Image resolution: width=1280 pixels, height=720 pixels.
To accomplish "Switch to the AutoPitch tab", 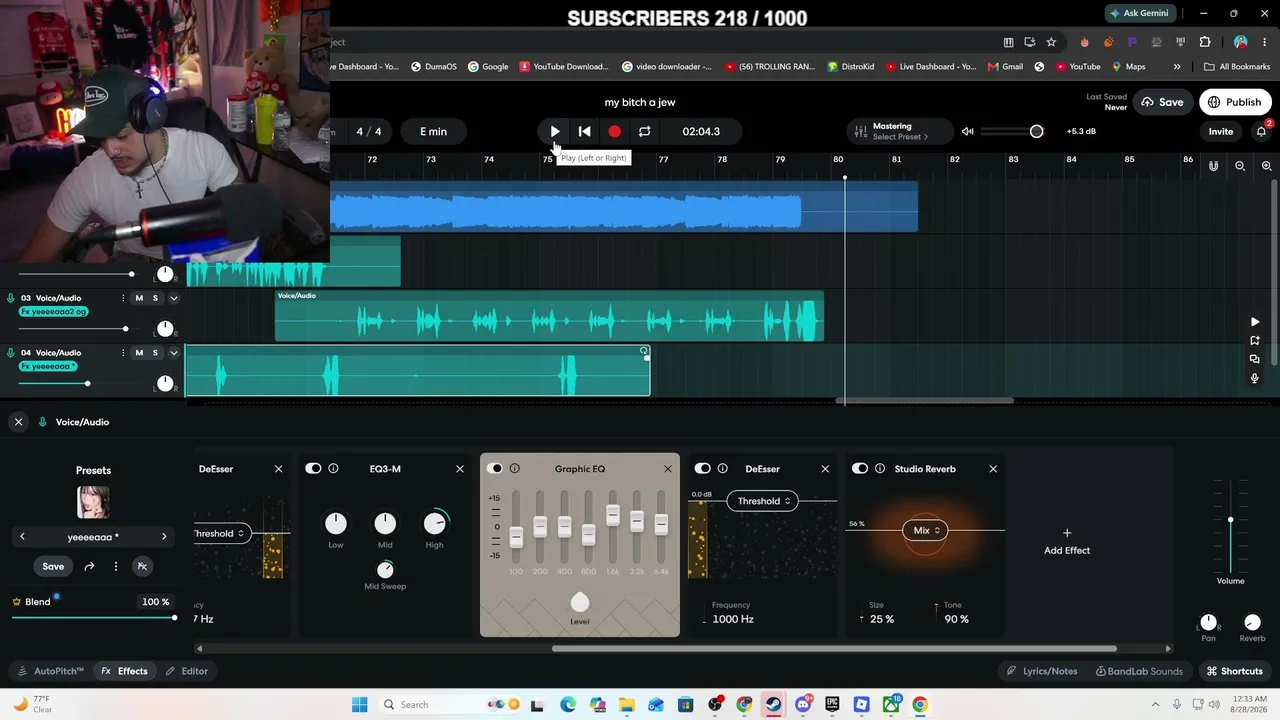I will [50, 671].
